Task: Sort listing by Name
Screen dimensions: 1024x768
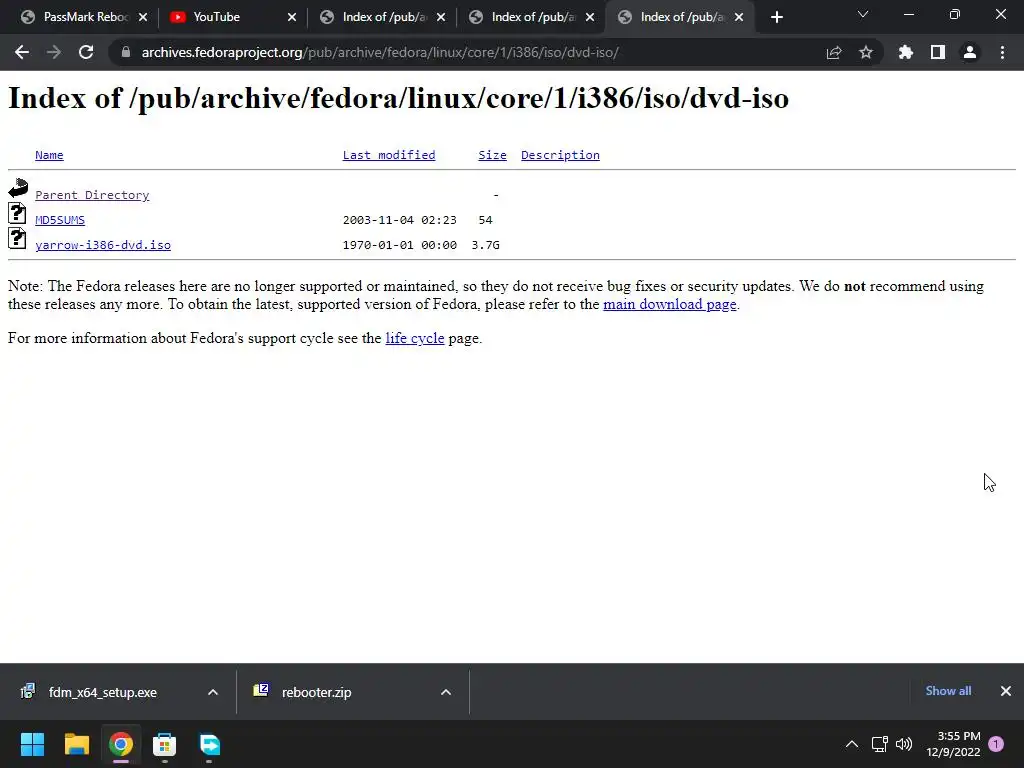Action: tap(49, 155)
